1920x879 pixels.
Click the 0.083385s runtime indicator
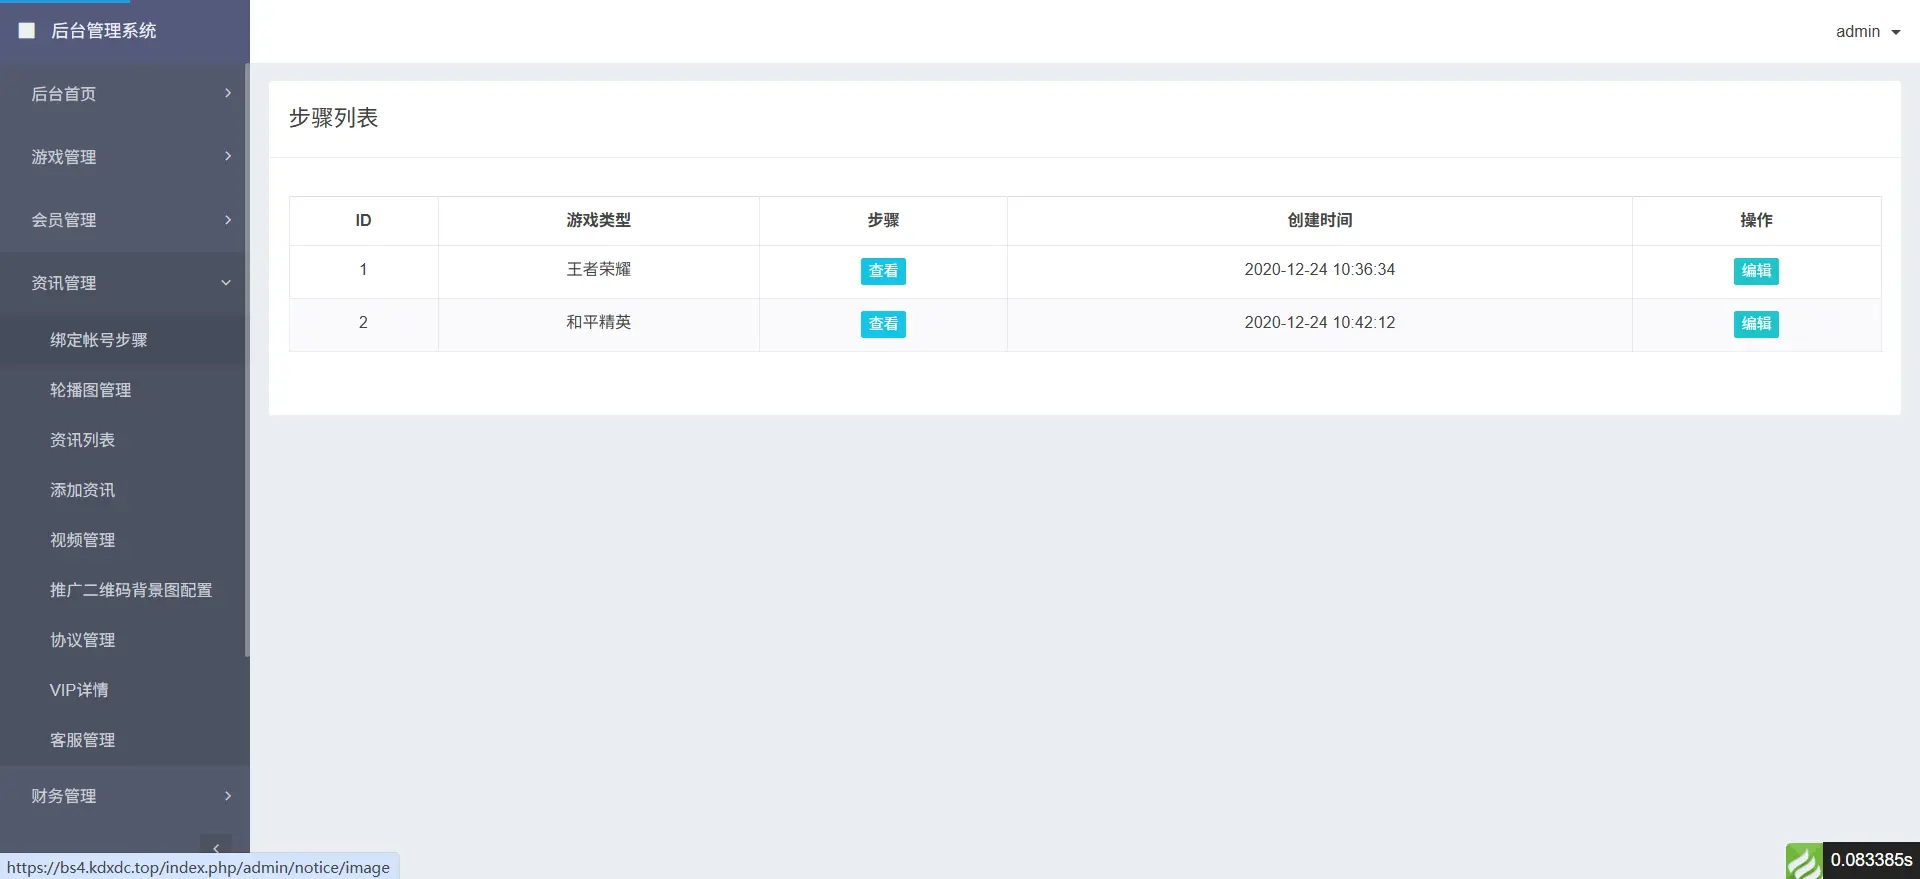pos(1871,861)
